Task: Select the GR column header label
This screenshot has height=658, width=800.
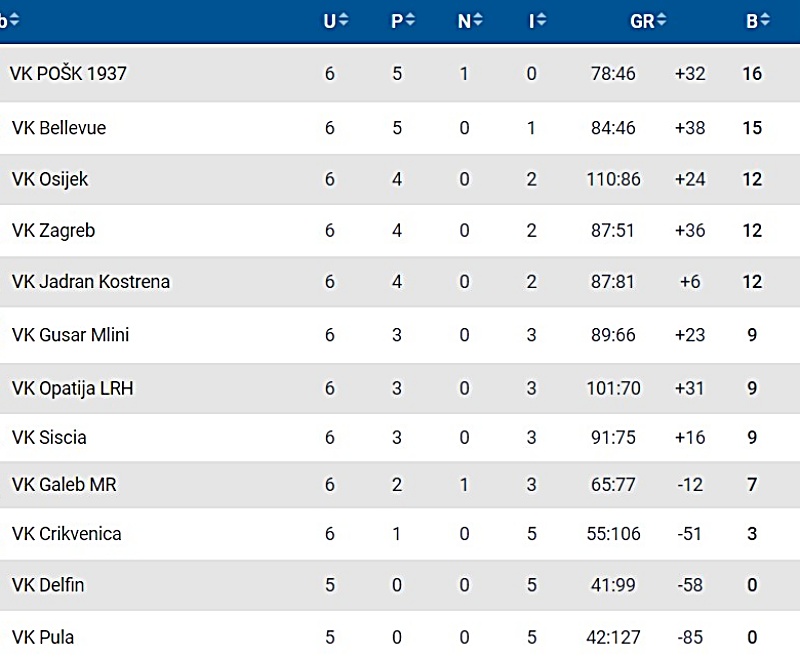Action: [x=642, y=21]
